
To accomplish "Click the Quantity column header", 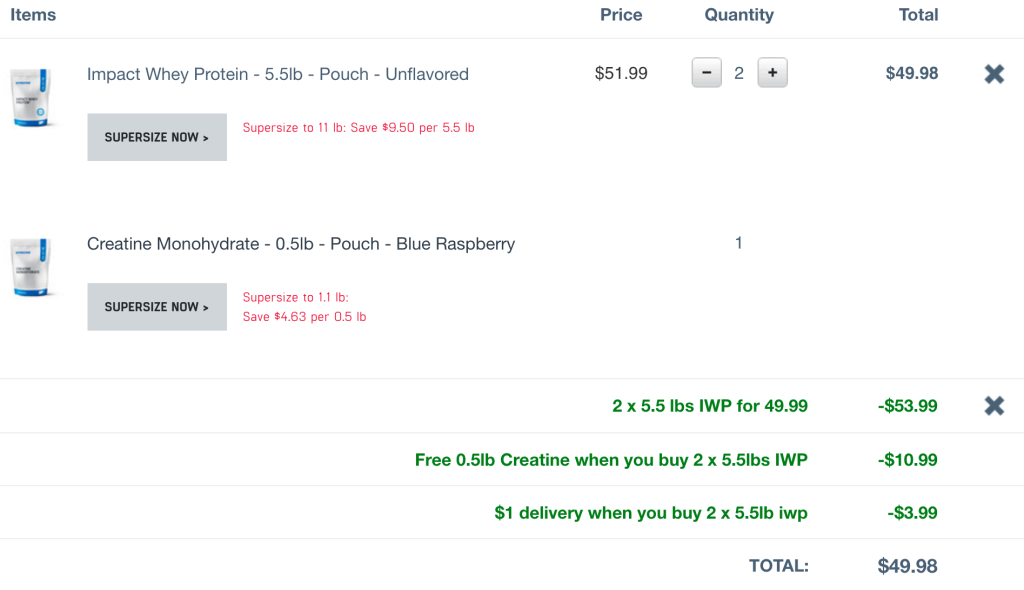I will [x=739, y=15].
